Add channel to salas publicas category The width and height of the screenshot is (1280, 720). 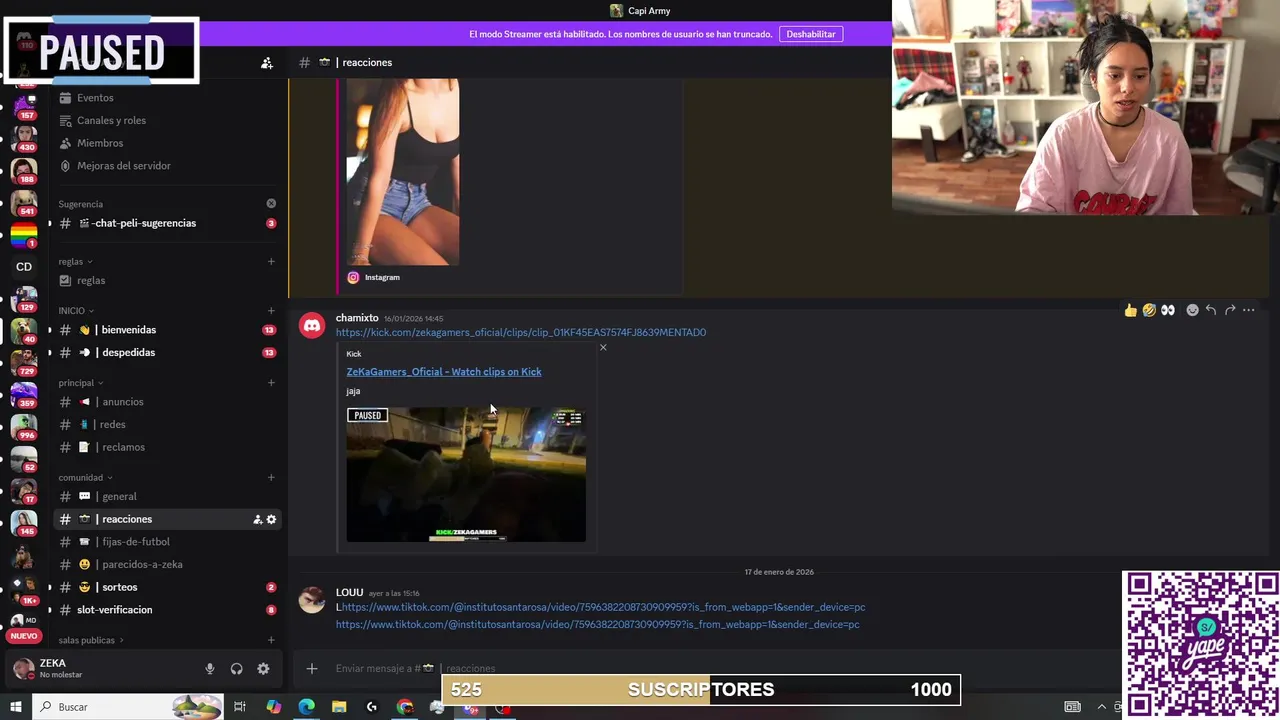[271, 640]
